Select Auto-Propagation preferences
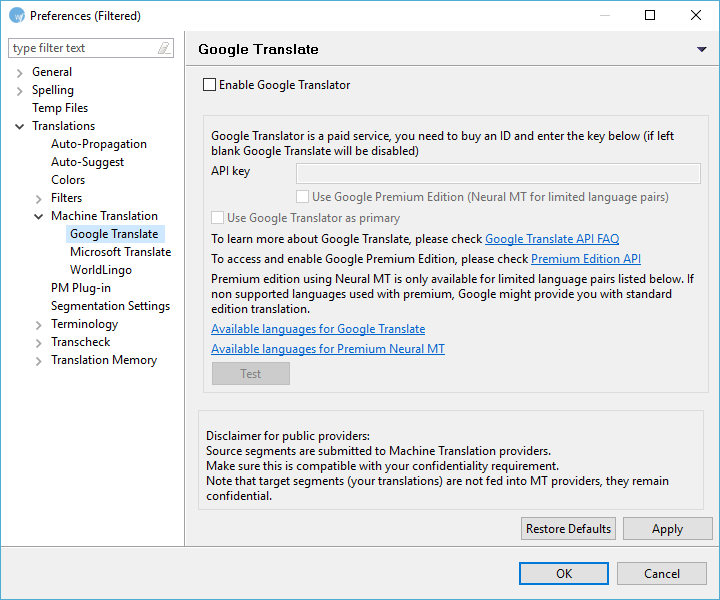This screenshot has height=600, width=720. [99, 144]
